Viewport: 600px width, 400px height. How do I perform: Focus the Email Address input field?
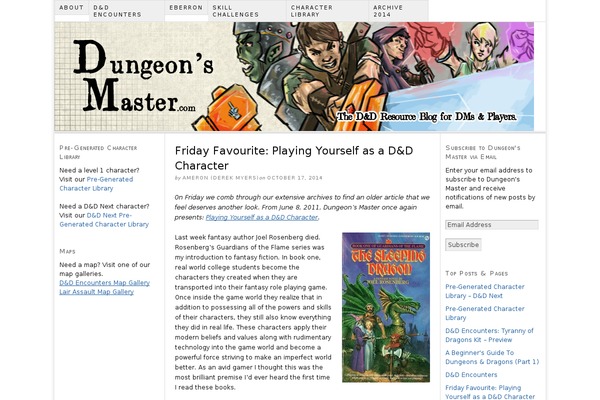[x=492, y=225]
